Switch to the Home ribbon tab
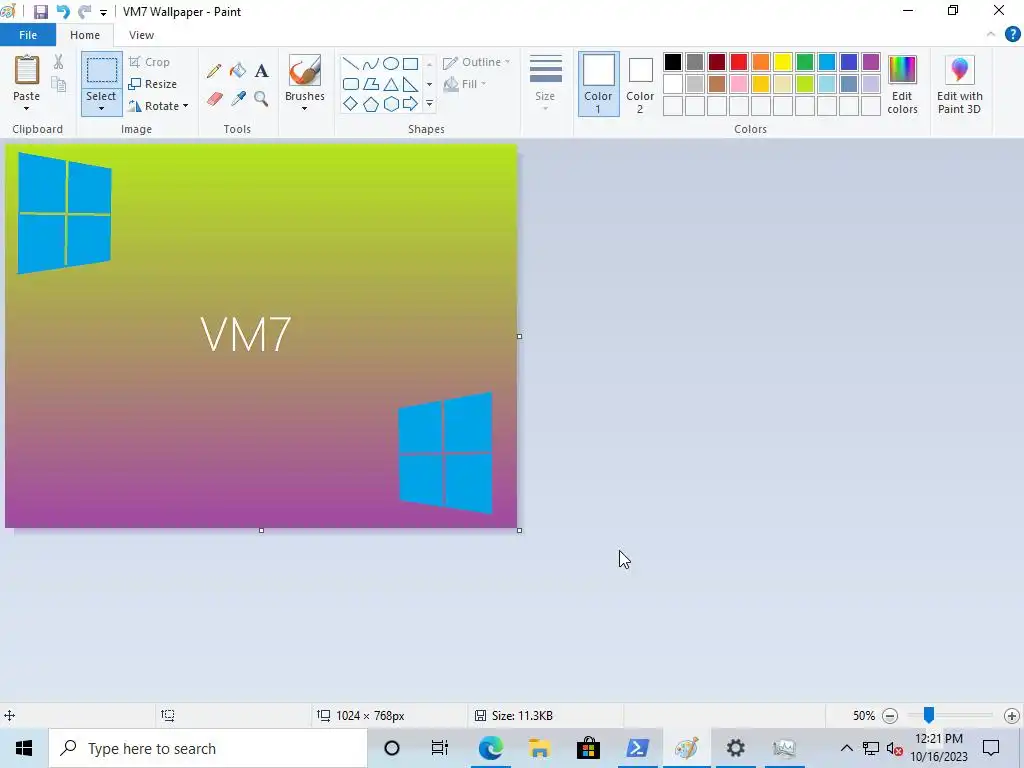Screen dimensions: 1024x768 coord(85,35)
